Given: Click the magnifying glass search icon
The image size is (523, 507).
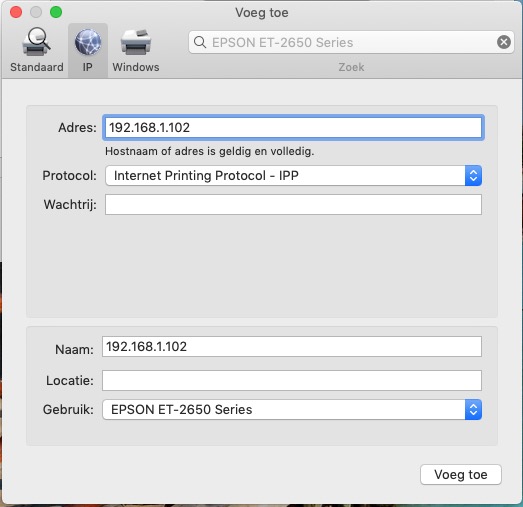Looking at the screenshot, I should (x=200, y=42).
